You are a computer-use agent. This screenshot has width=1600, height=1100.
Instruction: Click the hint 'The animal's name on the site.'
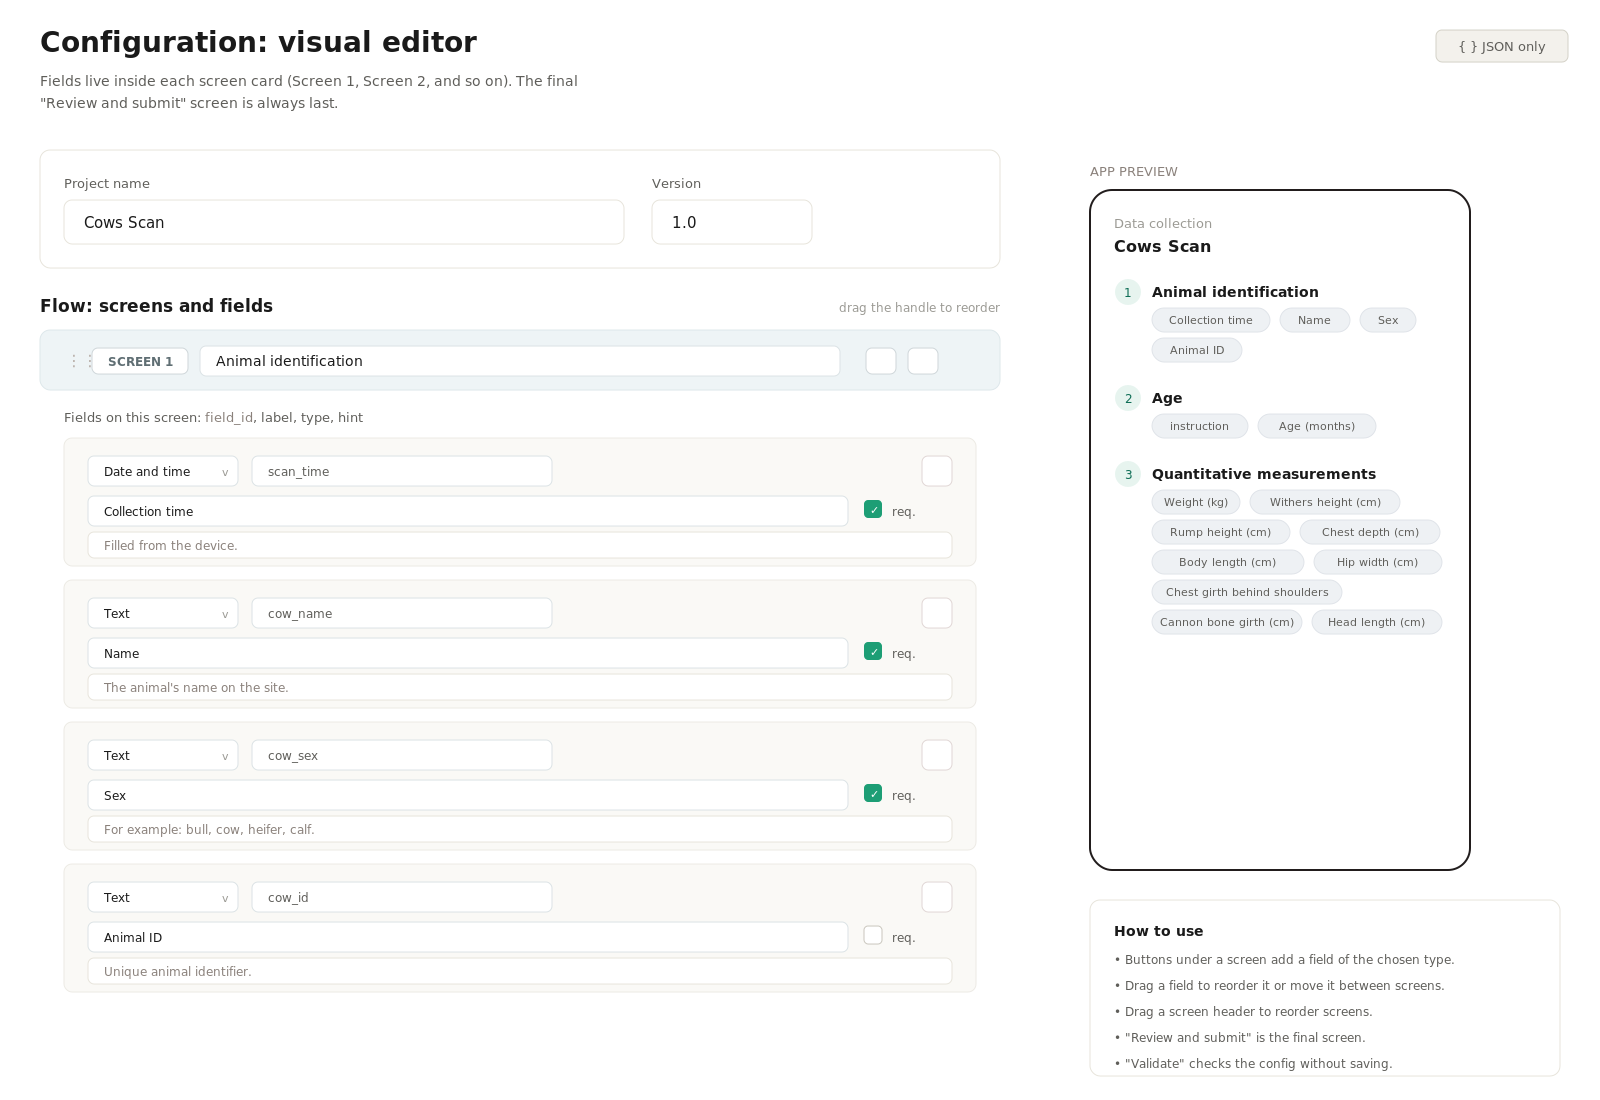[x=520, y=687]
